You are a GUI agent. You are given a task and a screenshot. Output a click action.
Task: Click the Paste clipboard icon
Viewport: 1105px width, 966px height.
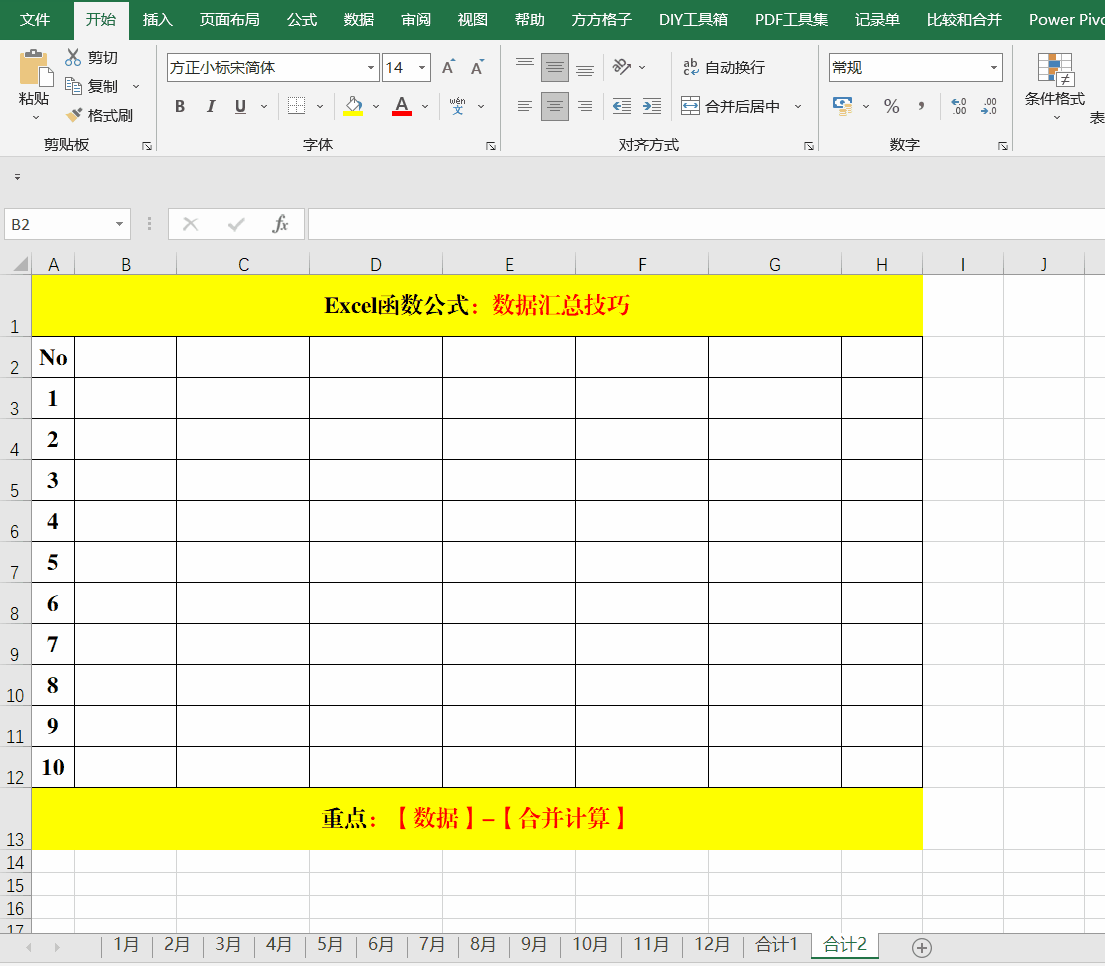click(x=35, y=68)
